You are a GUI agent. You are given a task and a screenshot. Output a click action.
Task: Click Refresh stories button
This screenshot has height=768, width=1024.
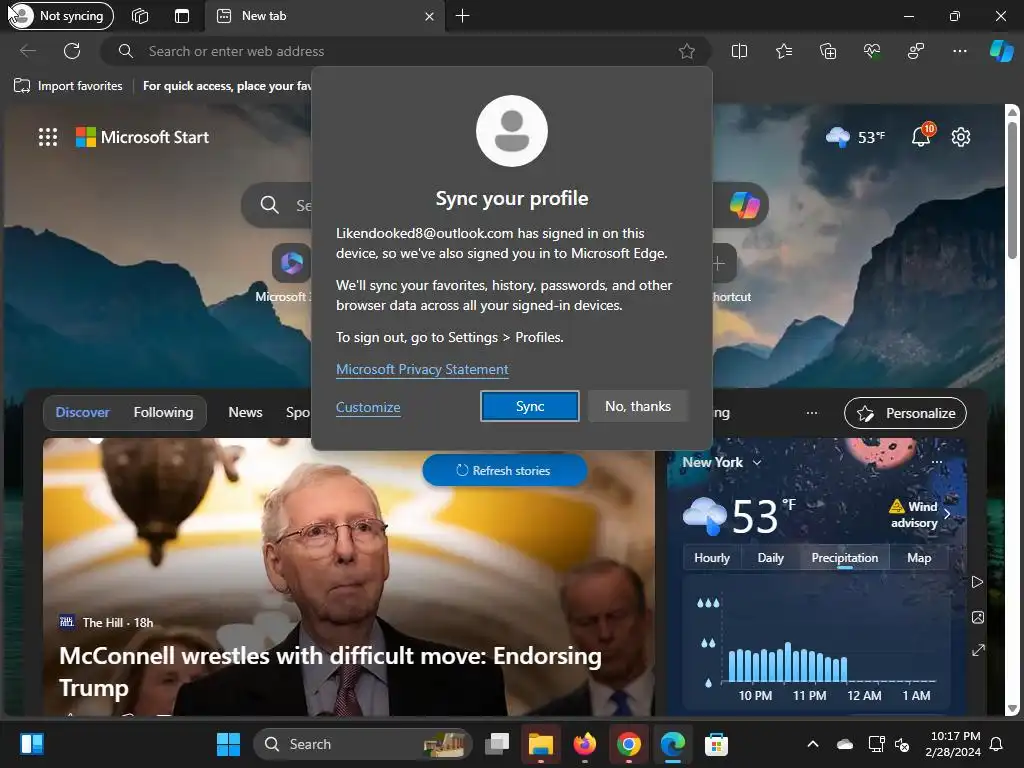click(x=505, y=470)
